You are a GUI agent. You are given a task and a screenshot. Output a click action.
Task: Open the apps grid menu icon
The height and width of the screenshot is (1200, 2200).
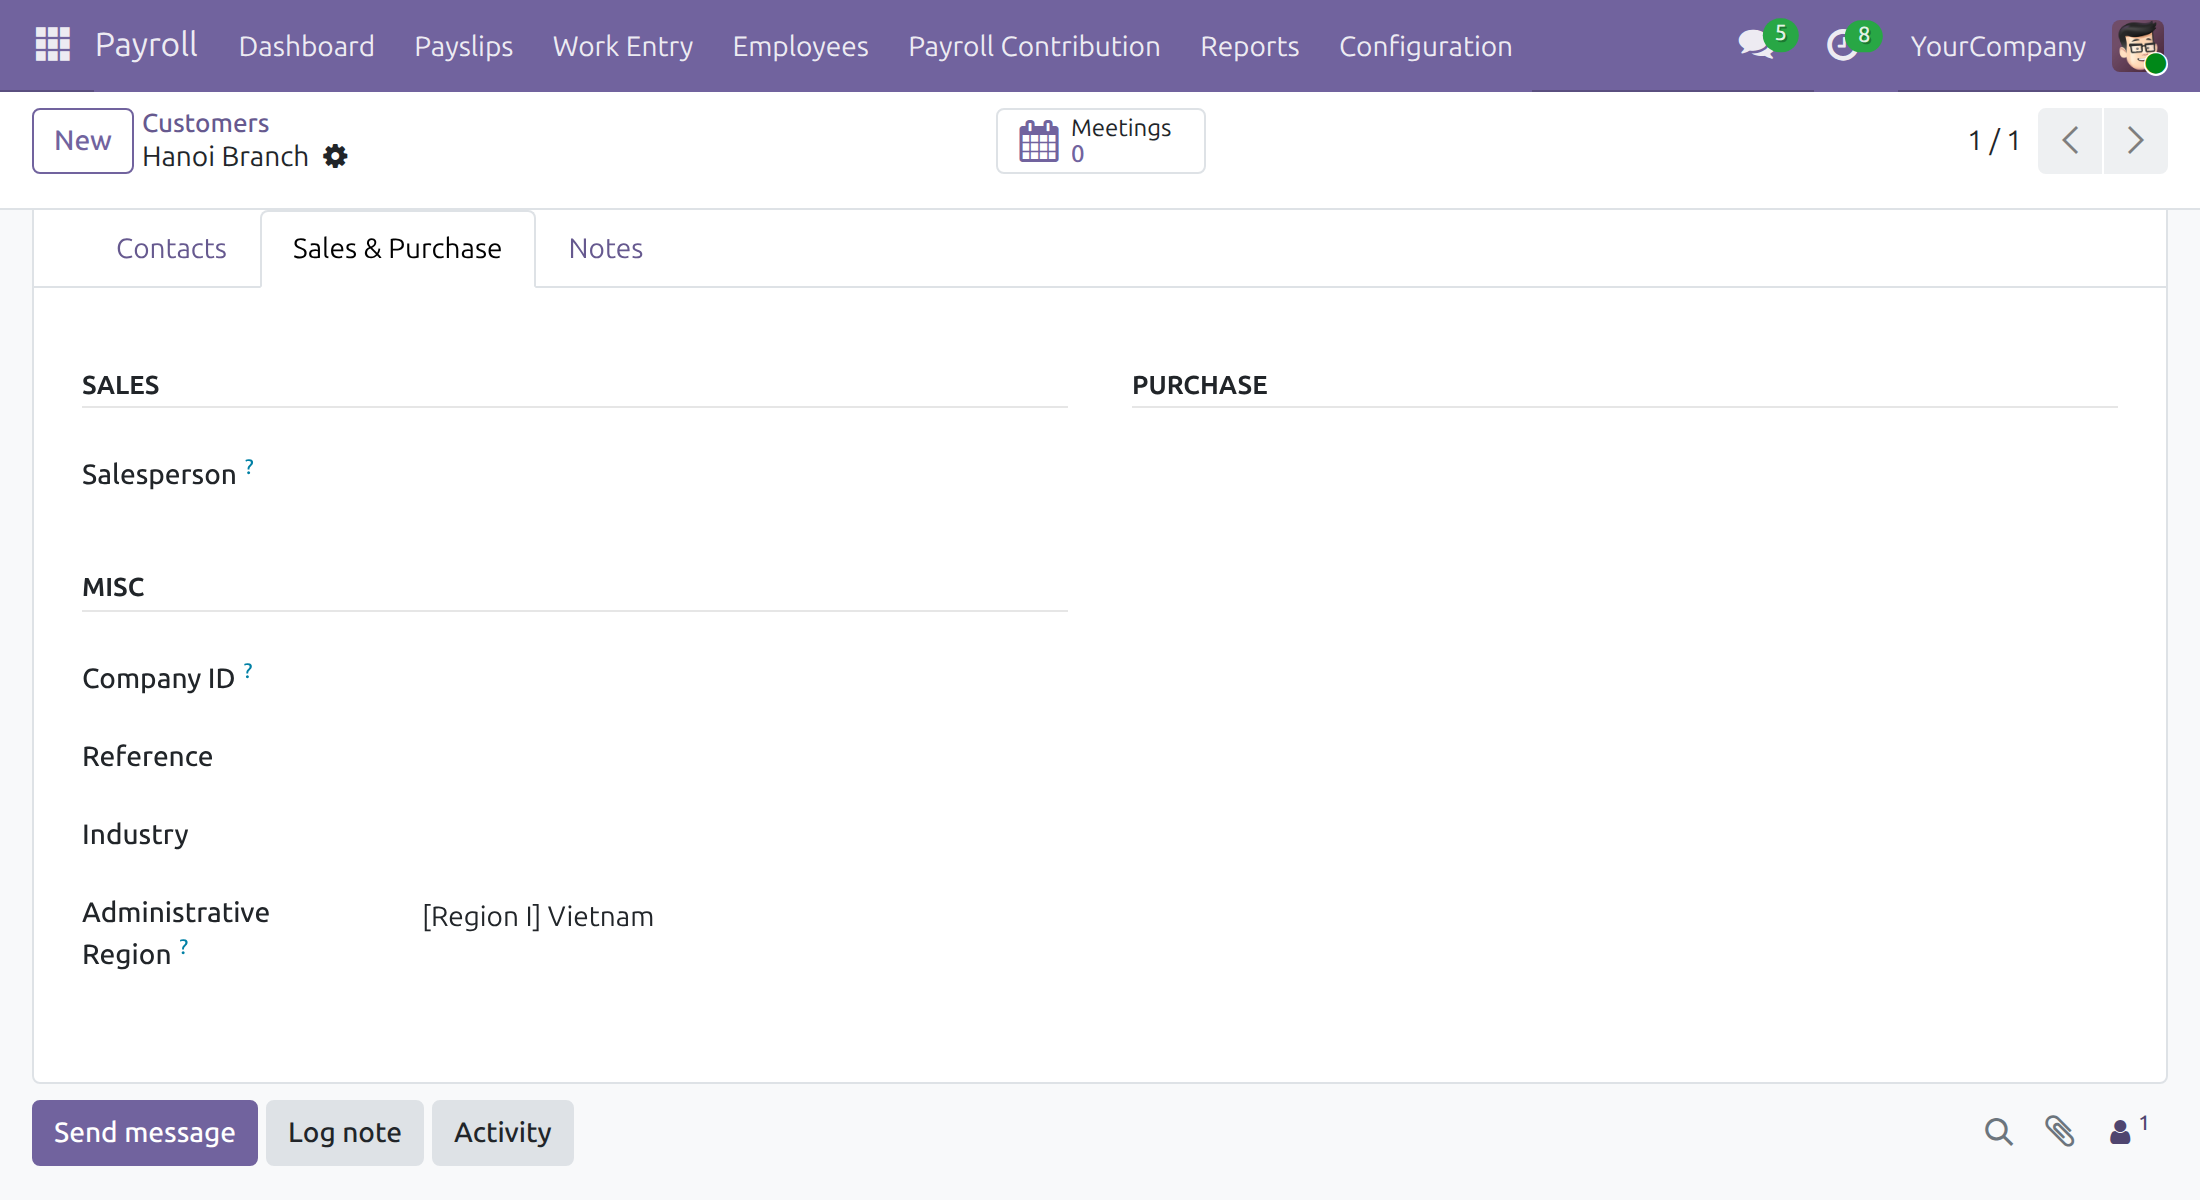pyautogui.click(x=52, y=45)
